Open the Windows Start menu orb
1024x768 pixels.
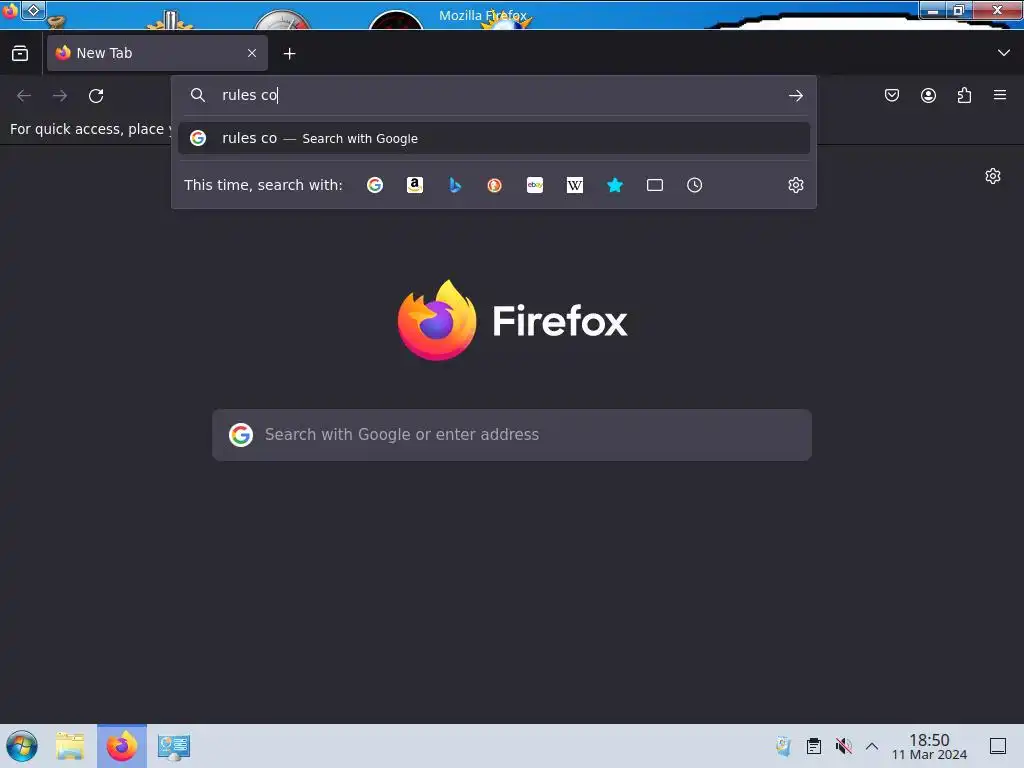coord(22,746)
